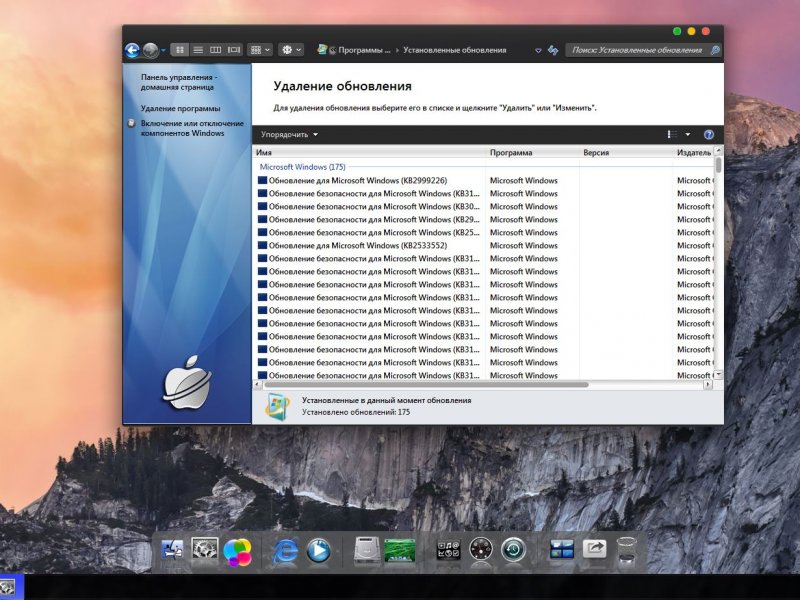This screenshot has width=800, height=600.
Task: Click the vertical scrollbar thumb
Action: (x=718, y=165)
